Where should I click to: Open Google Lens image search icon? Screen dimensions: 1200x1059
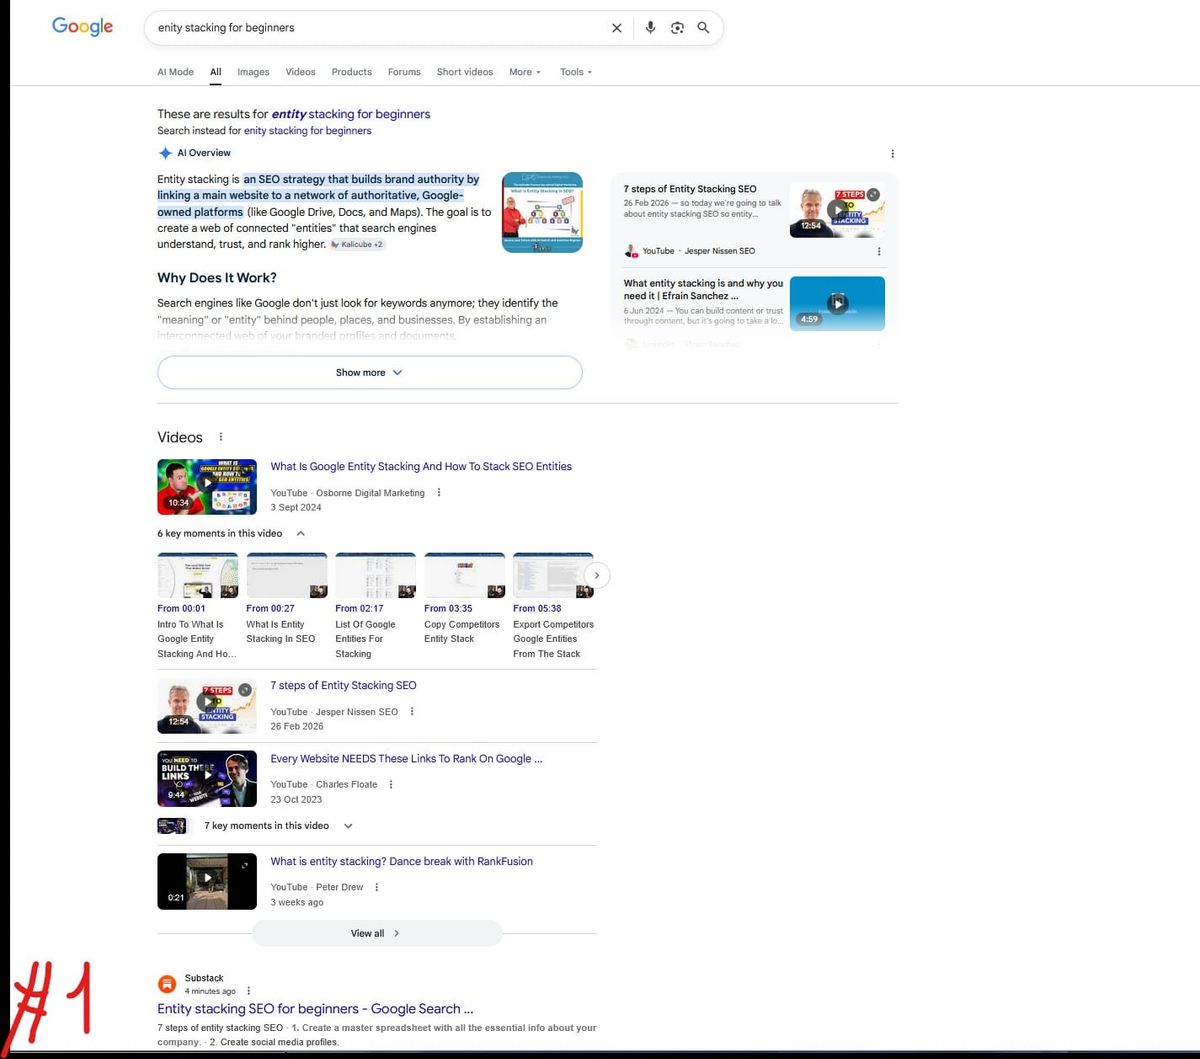click(677, 28)
